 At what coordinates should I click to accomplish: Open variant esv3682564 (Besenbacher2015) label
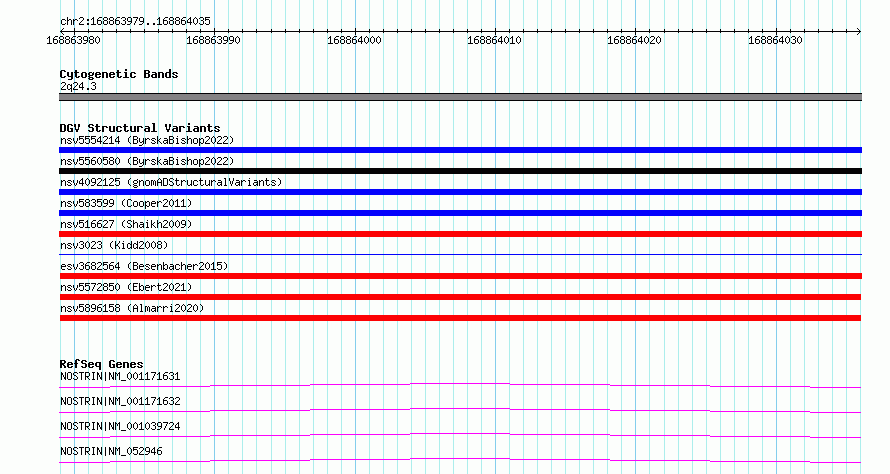pos(144,266)
